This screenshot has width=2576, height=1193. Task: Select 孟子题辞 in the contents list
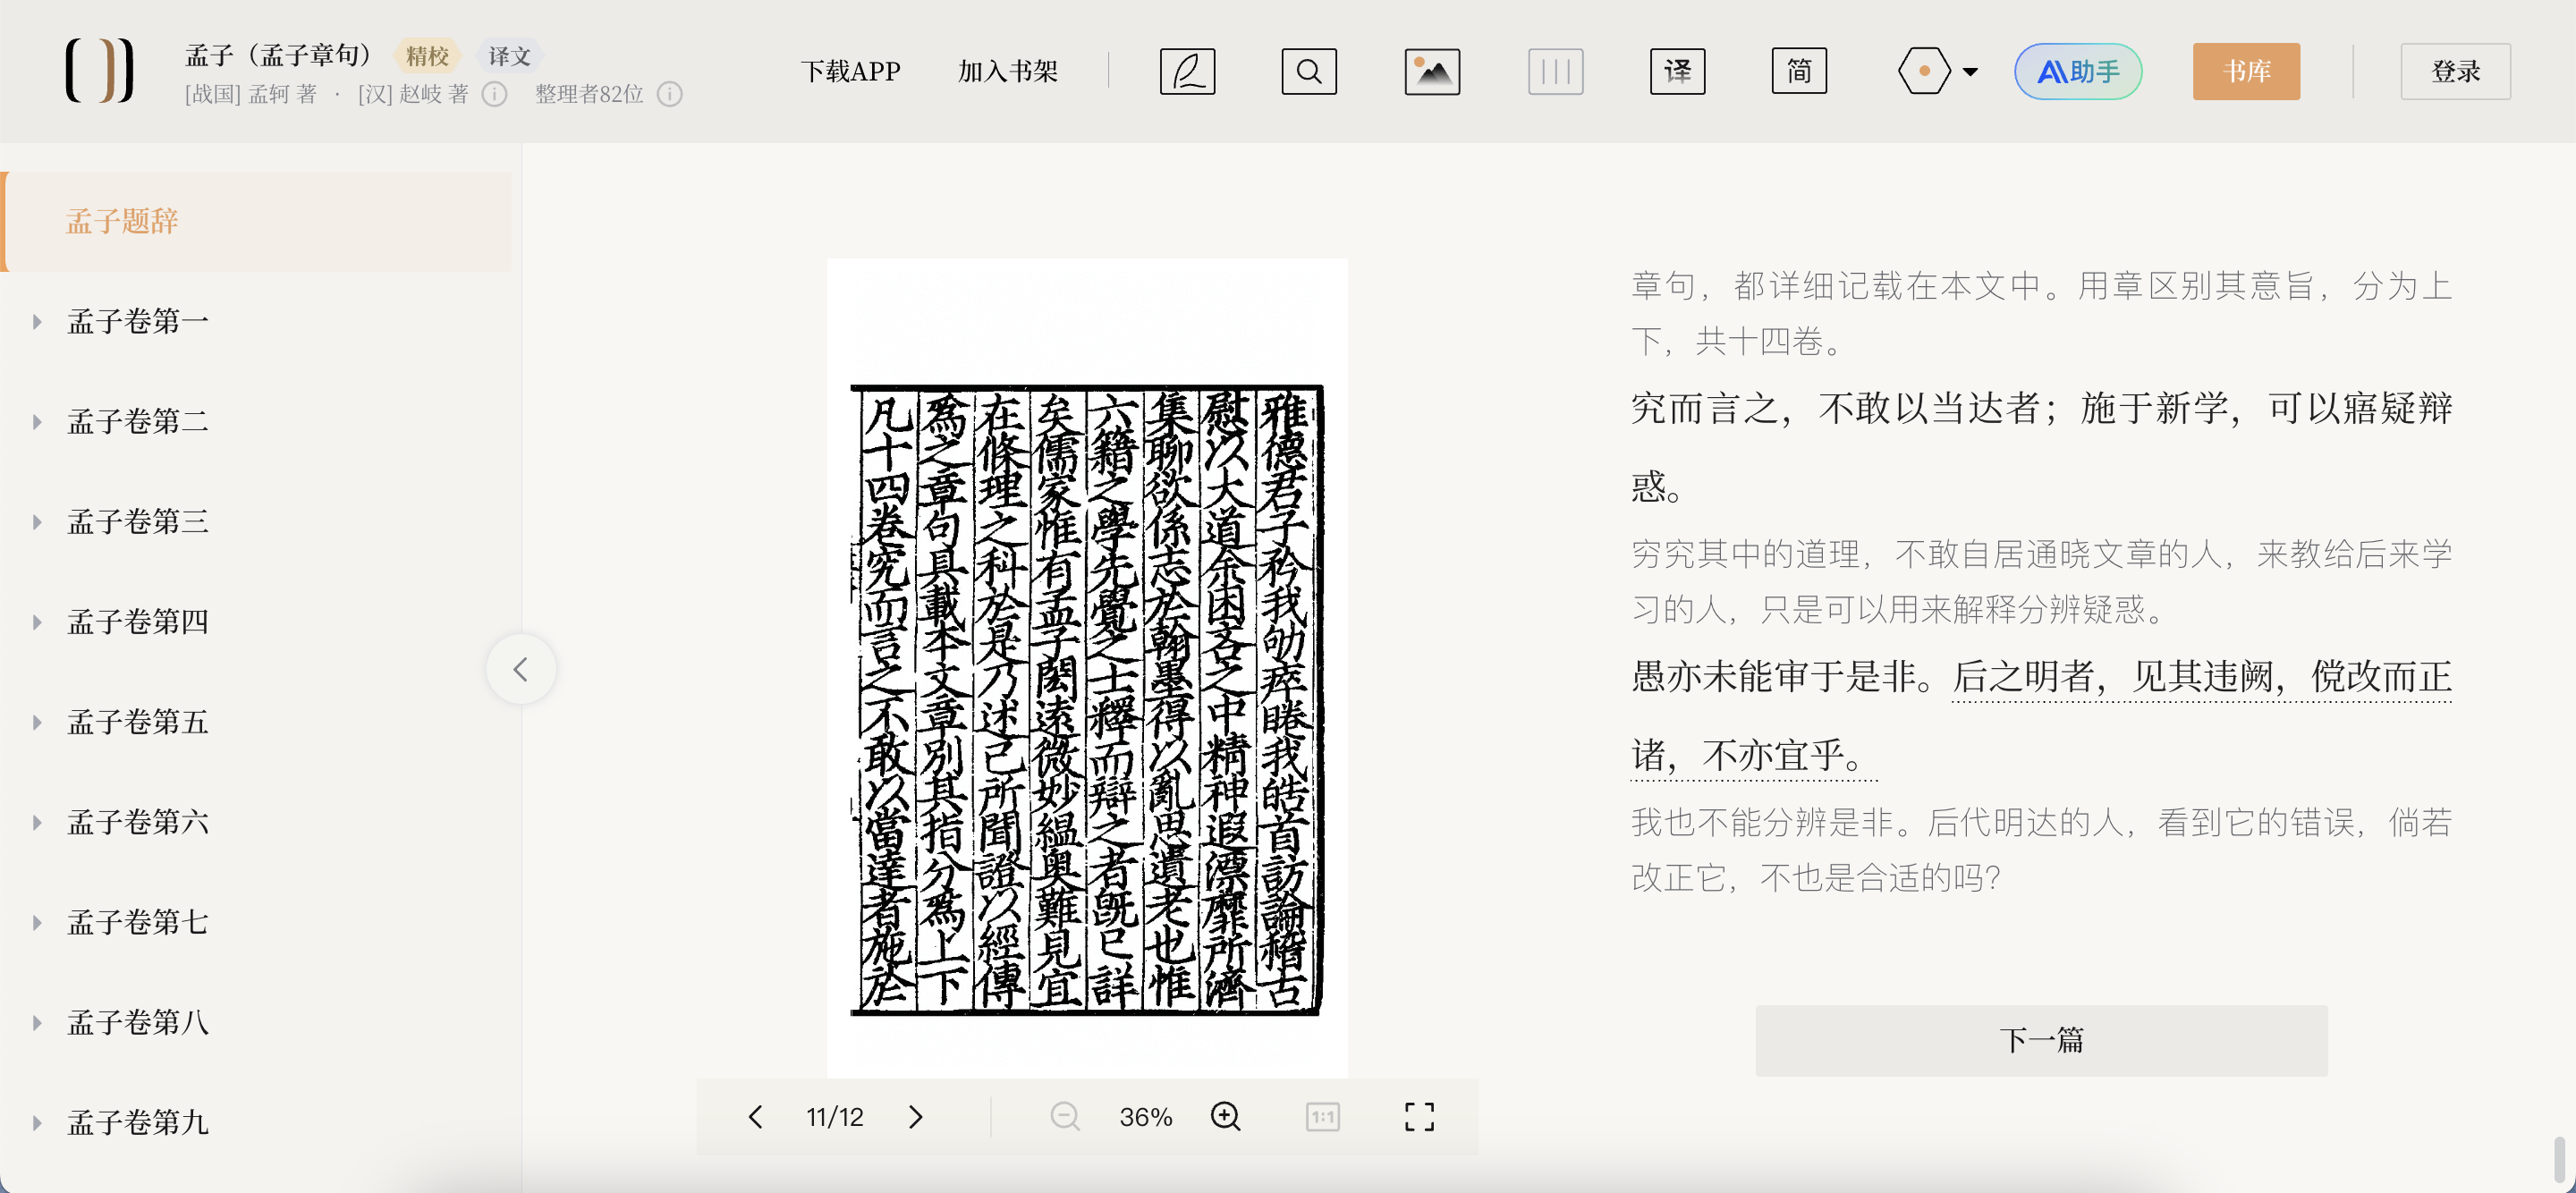coord(122,221)
